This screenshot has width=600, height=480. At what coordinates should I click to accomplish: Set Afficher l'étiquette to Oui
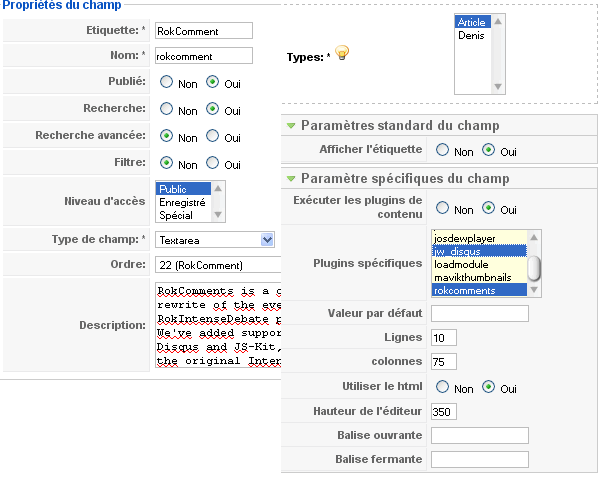488,150
